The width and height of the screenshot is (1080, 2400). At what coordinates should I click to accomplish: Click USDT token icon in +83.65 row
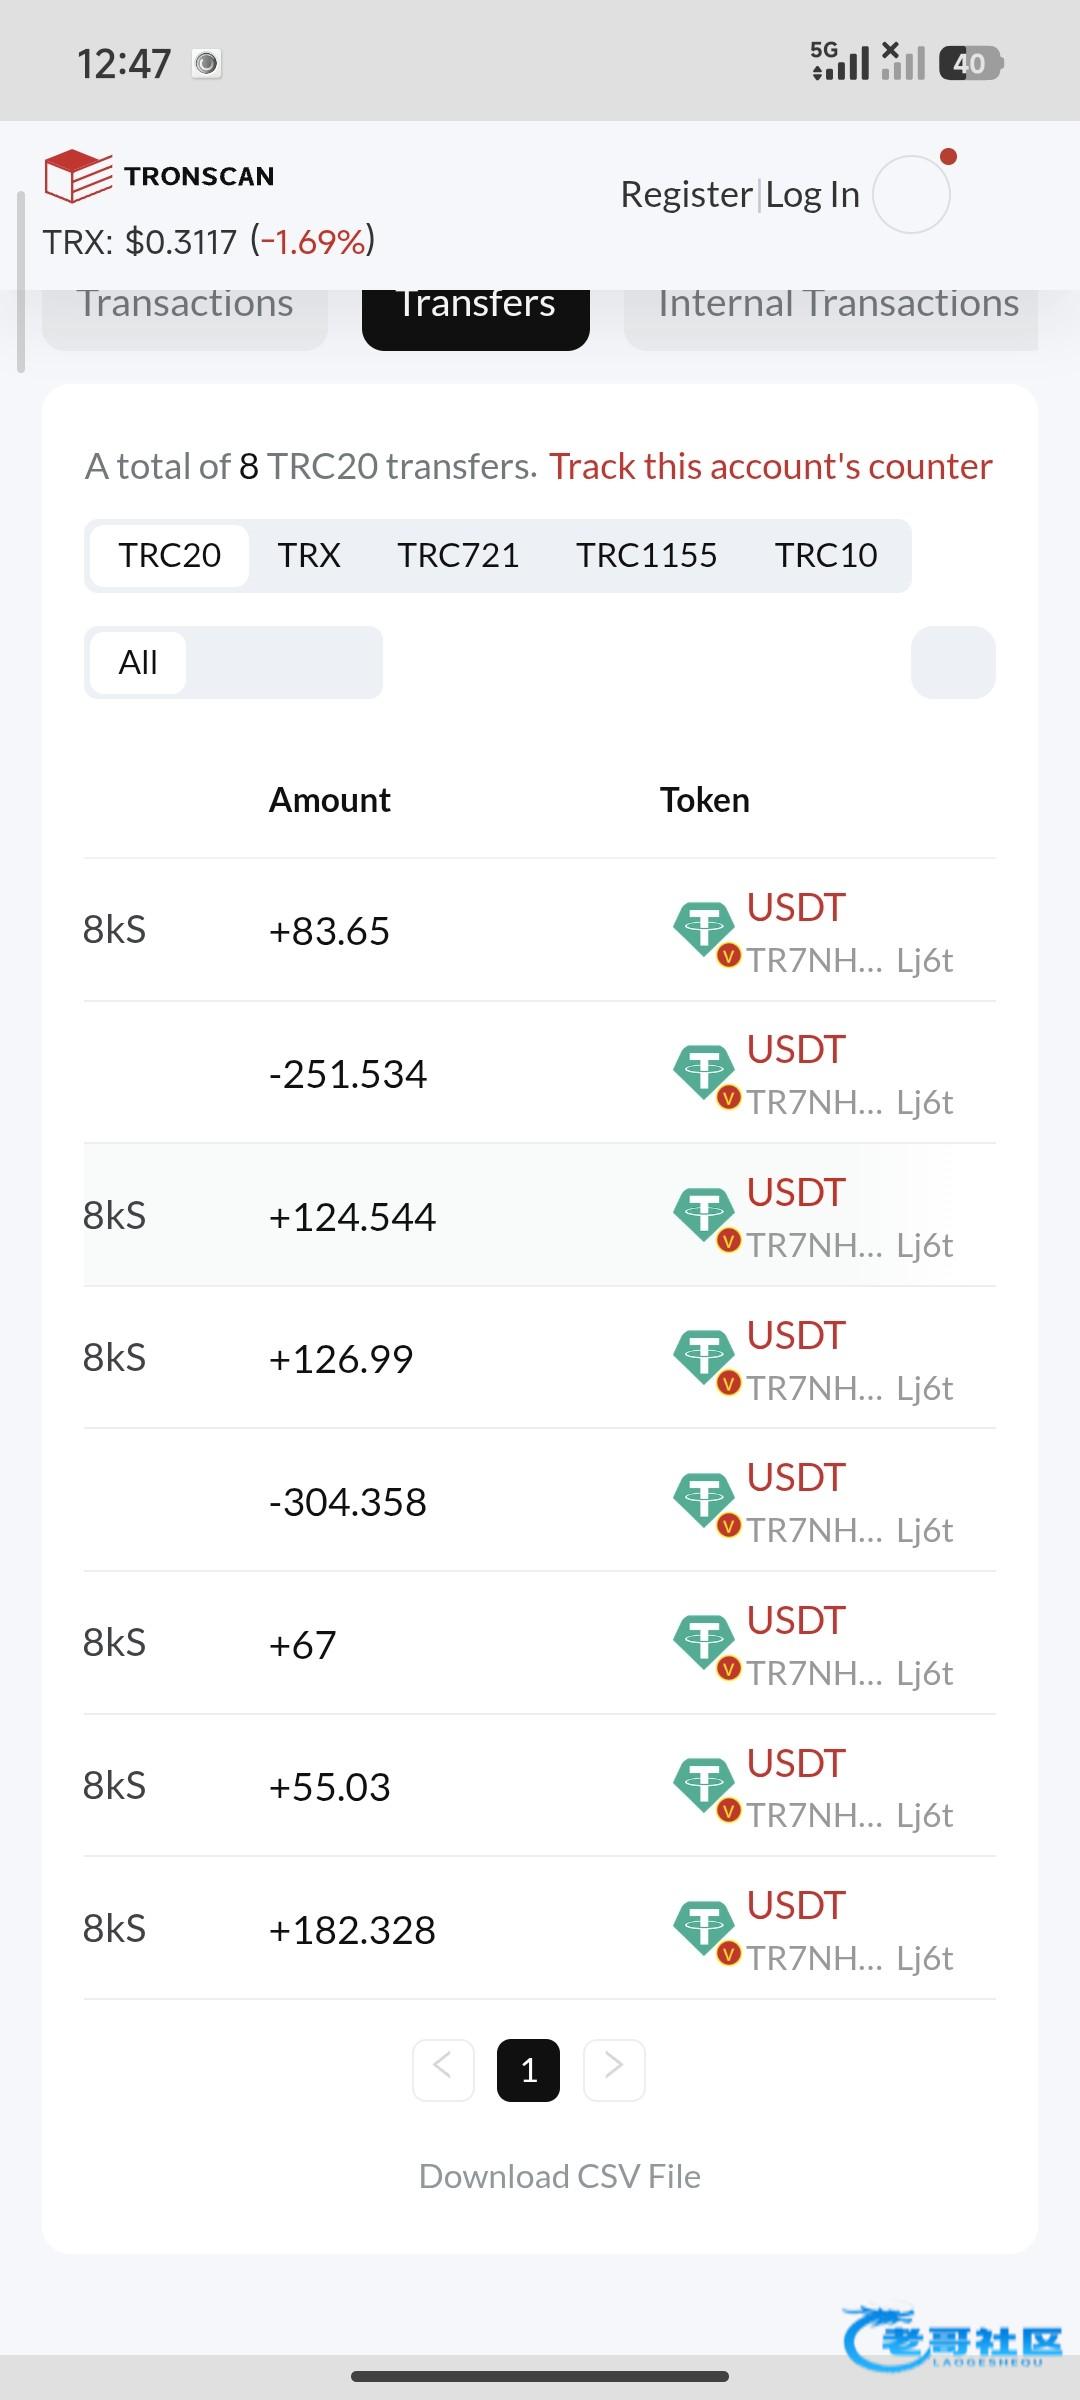(x=704, y=928)
